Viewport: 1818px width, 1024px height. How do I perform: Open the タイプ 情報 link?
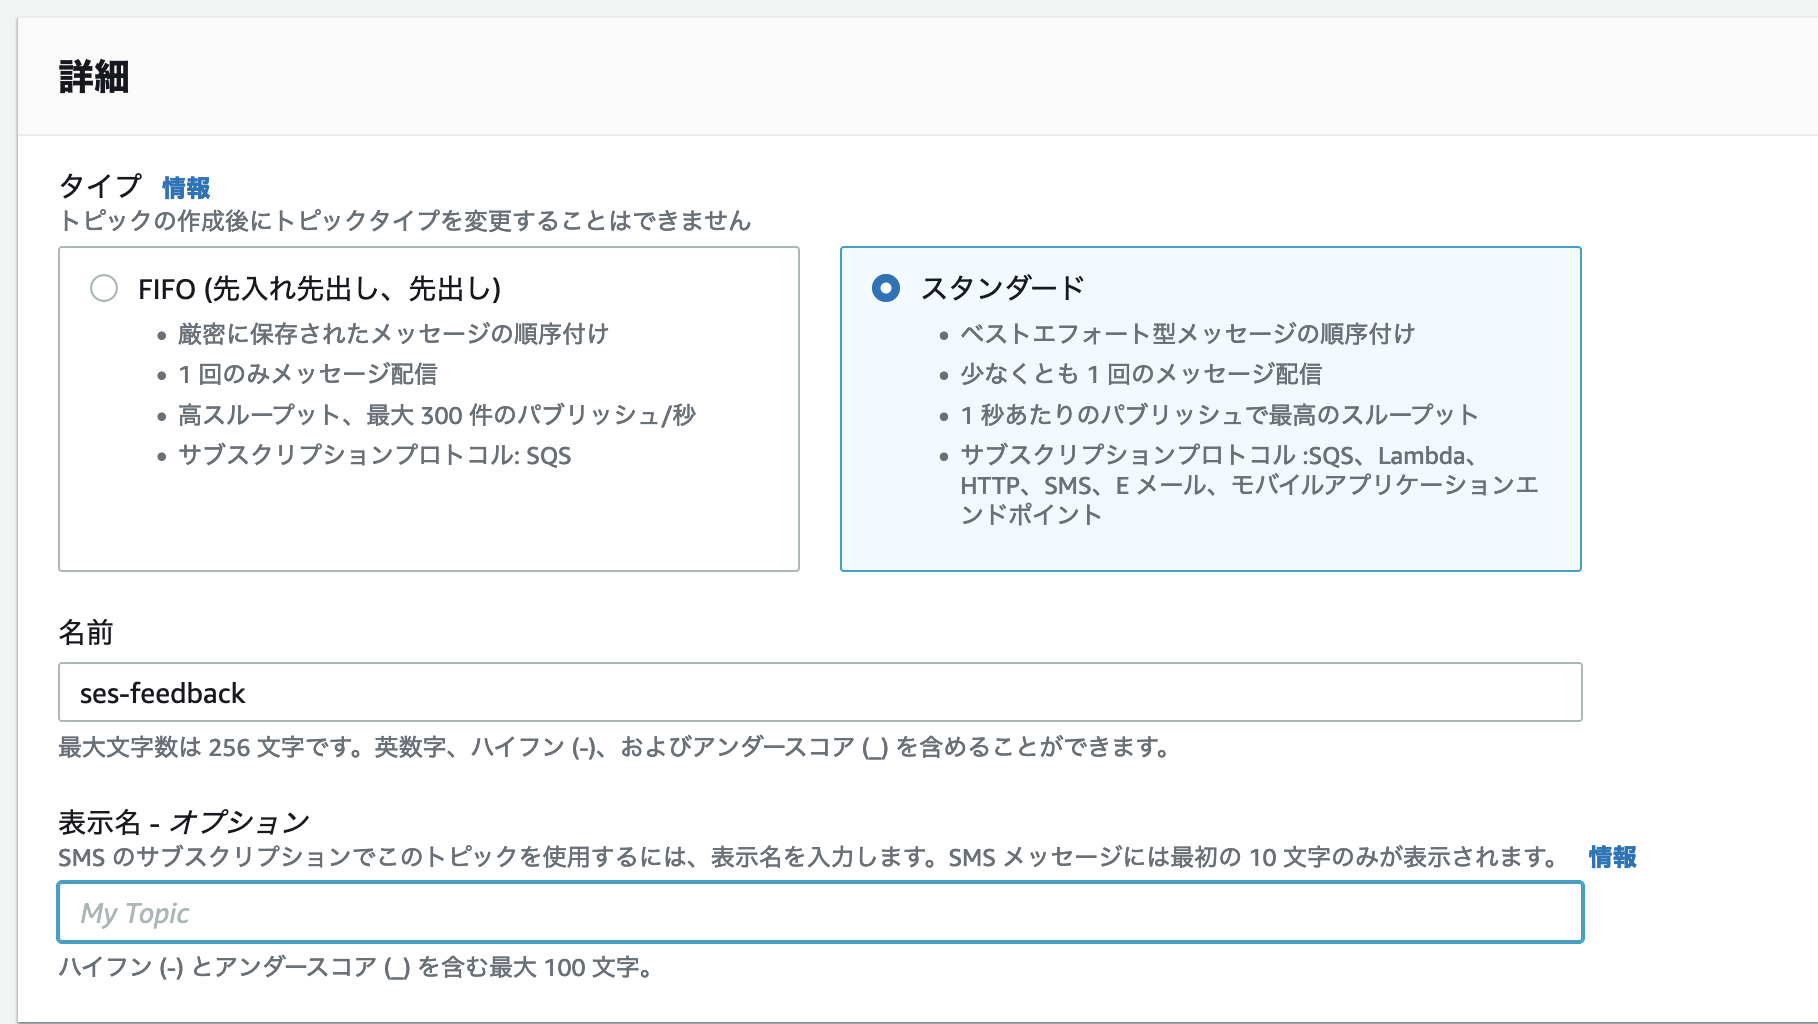(x=189, y=184)
